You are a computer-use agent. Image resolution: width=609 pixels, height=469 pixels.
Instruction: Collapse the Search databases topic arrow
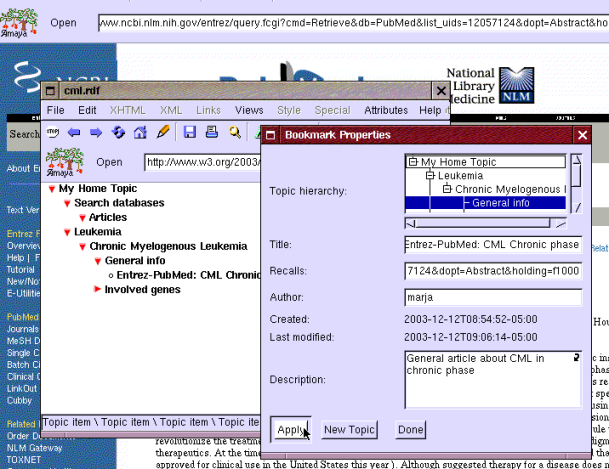point(67,203)
